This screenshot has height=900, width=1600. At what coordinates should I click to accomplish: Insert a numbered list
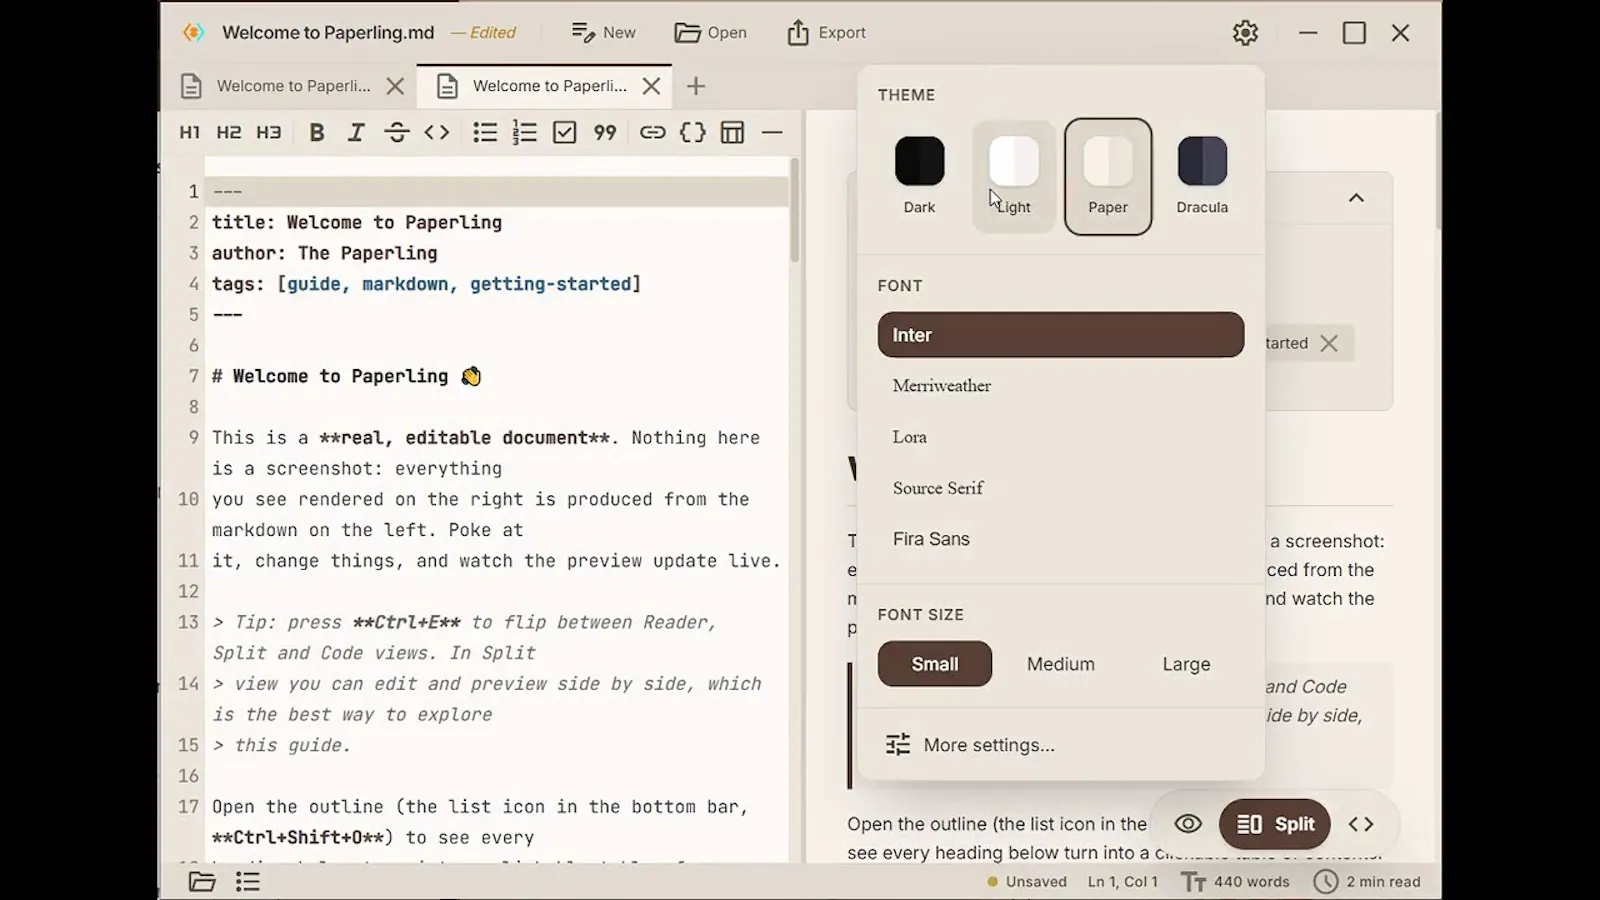click(525, 132)
